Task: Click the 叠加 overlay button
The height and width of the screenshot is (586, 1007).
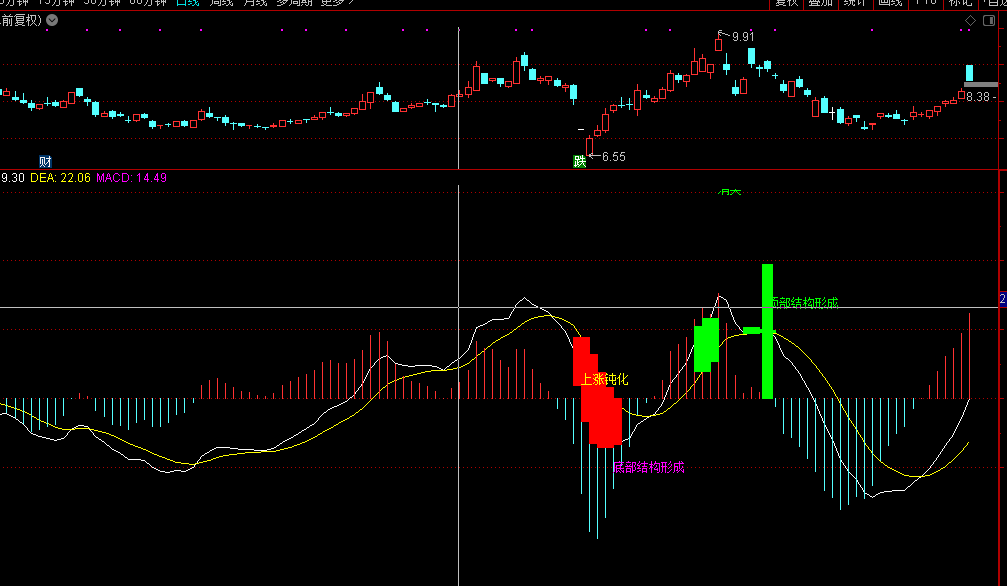Action: point(820,3)
